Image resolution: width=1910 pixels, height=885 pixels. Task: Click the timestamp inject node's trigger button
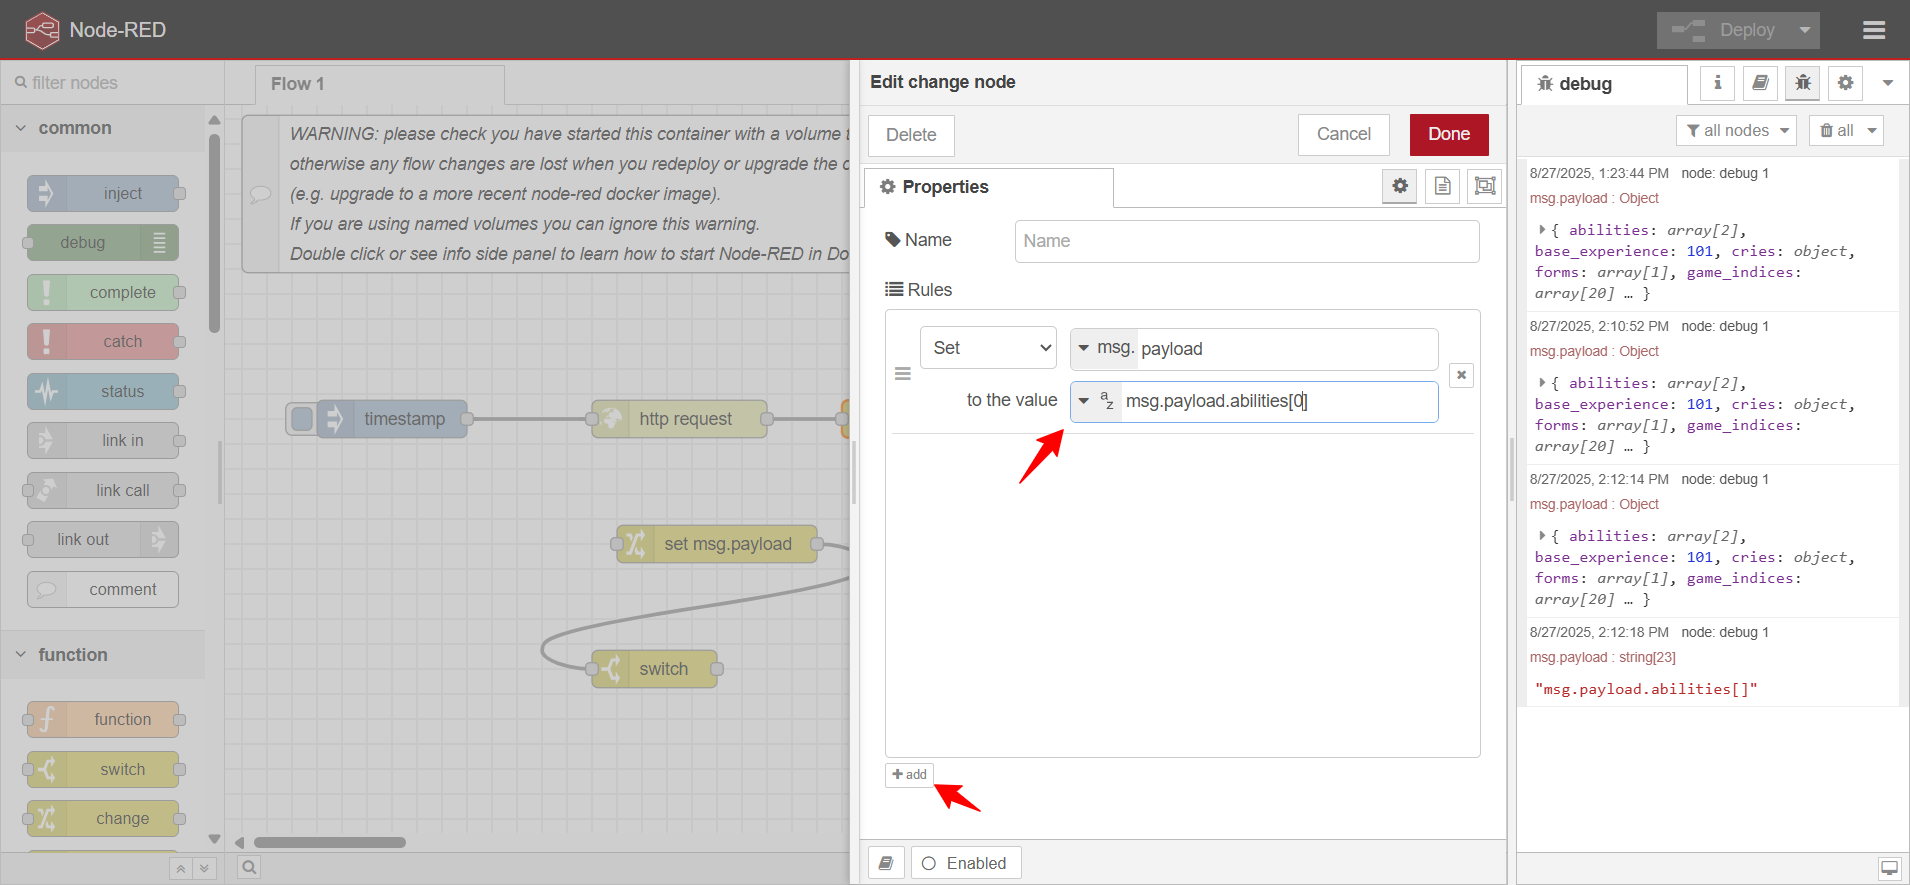(x=302, y=419)
